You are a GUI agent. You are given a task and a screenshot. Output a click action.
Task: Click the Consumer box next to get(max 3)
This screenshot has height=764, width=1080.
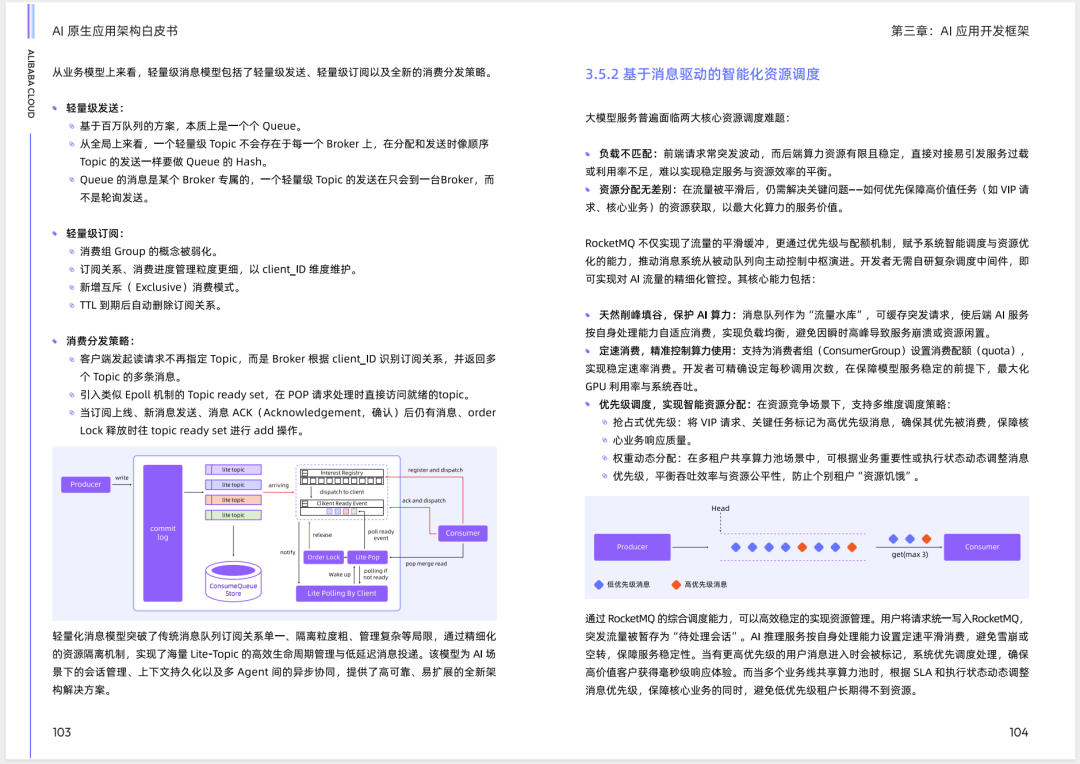[x=982, y=547]
